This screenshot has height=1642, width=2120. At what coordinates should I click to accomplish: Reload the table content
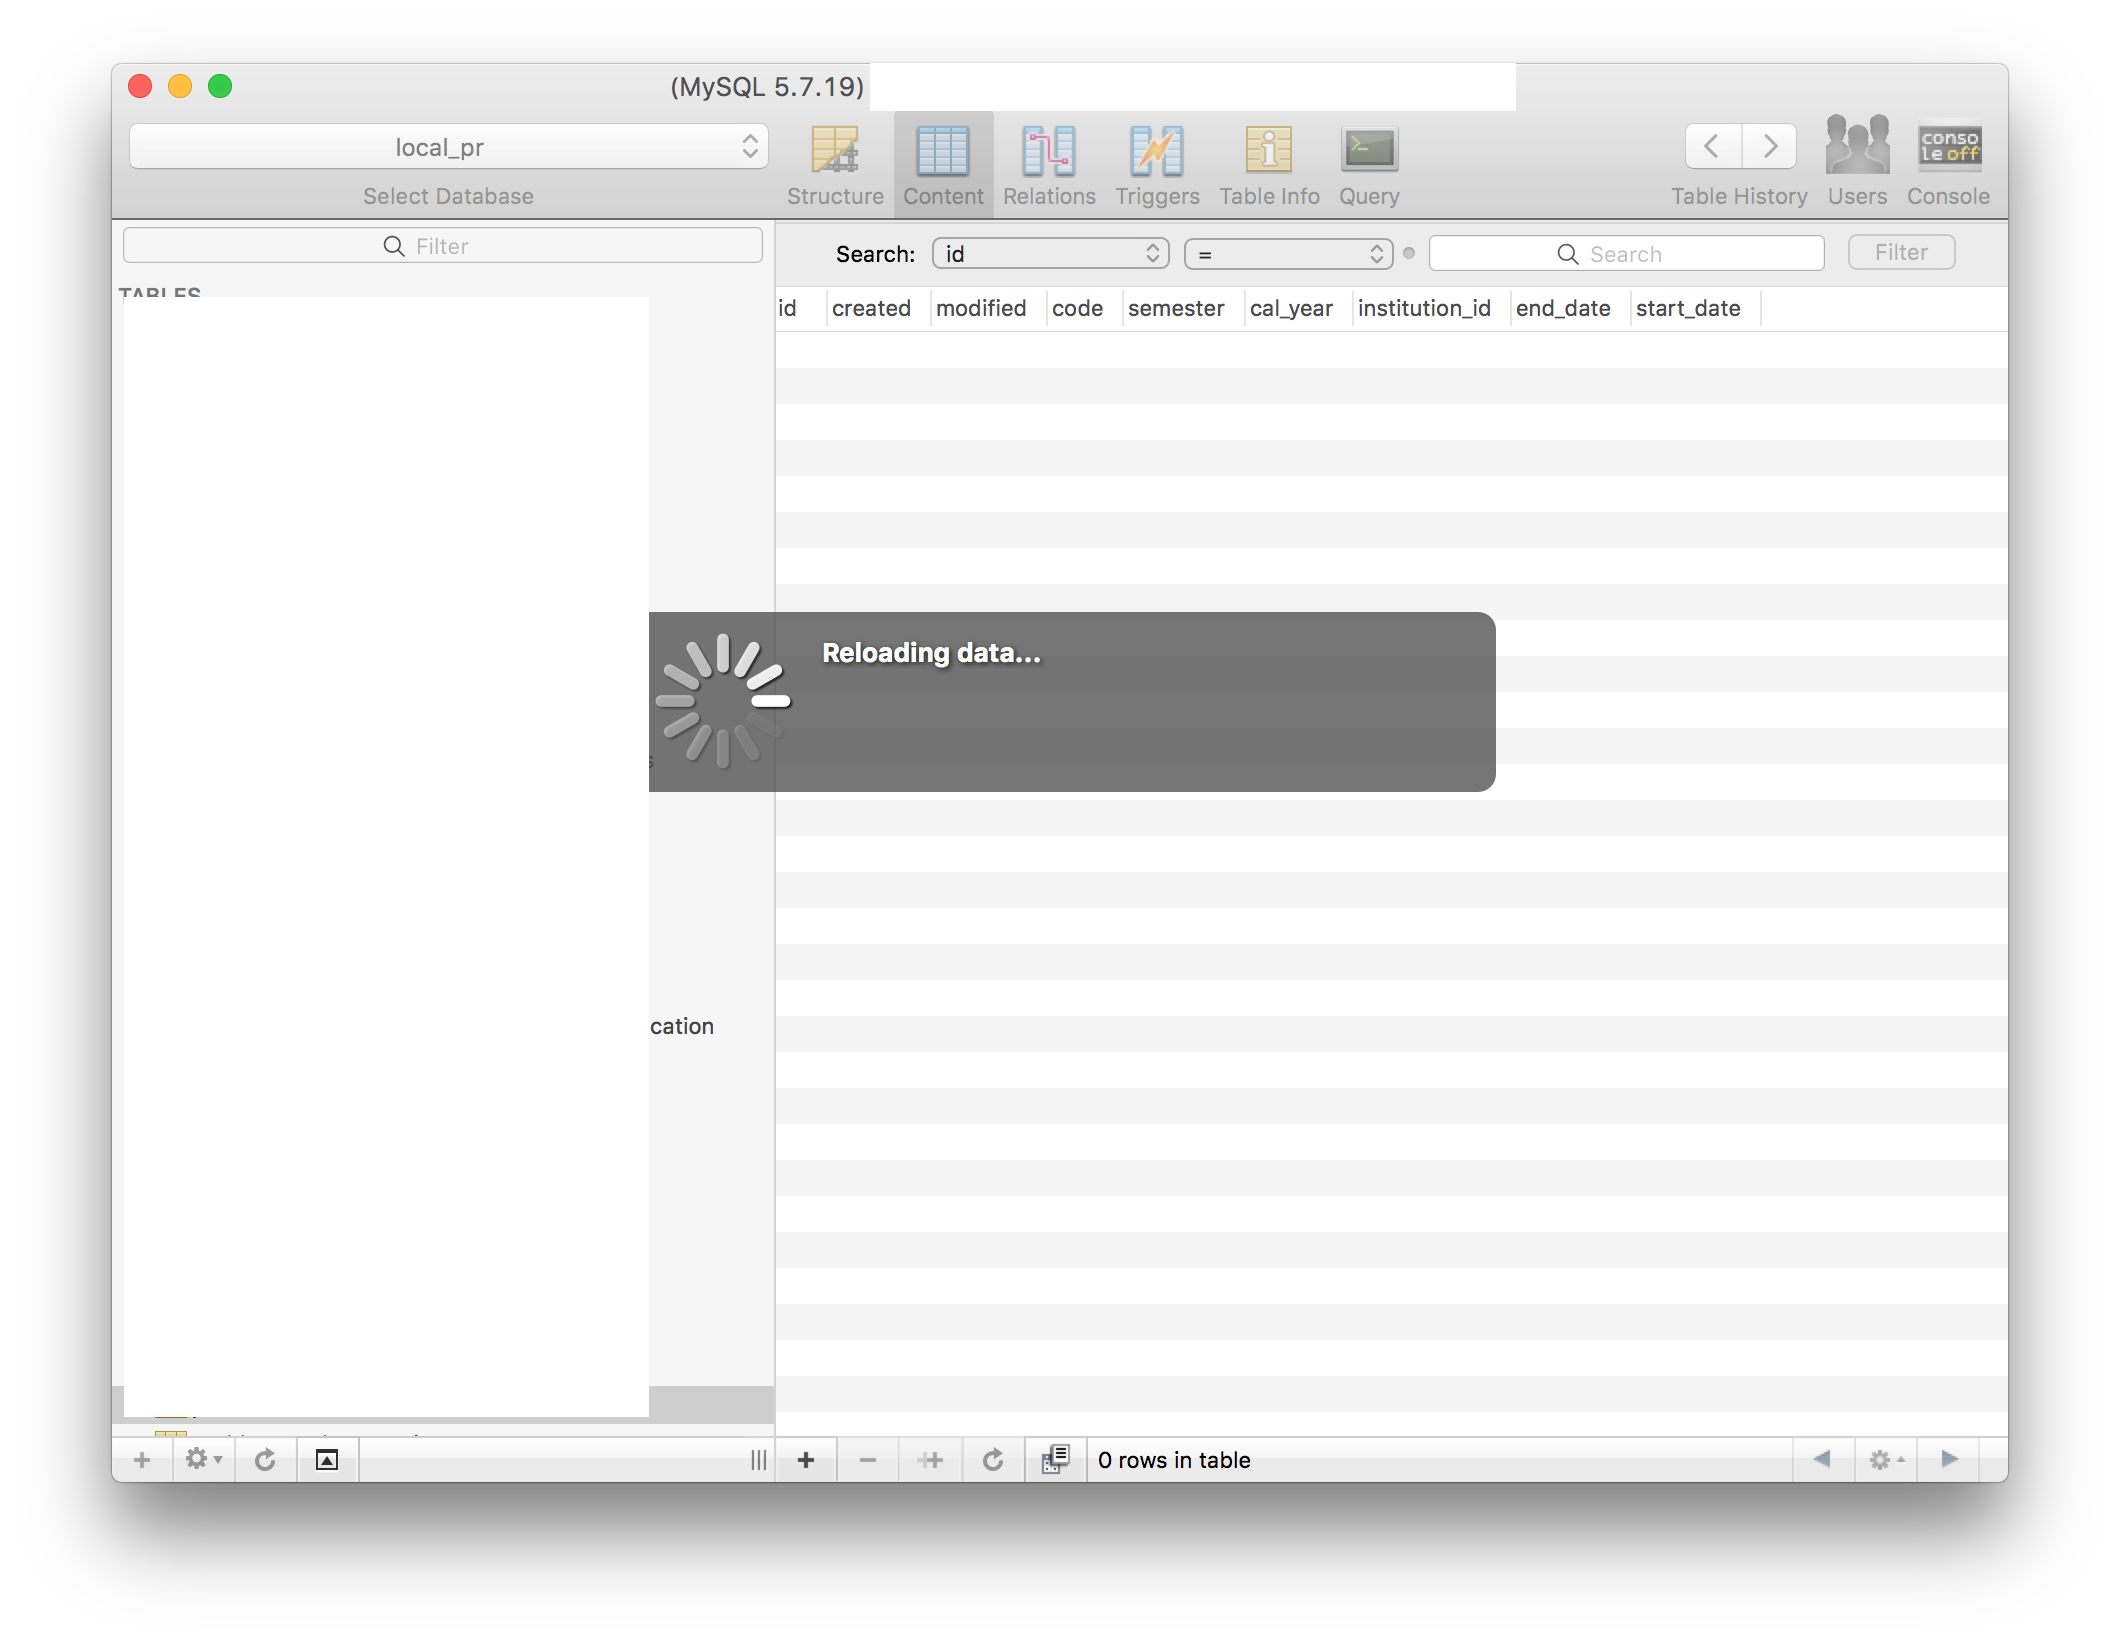coord(993,1460)
